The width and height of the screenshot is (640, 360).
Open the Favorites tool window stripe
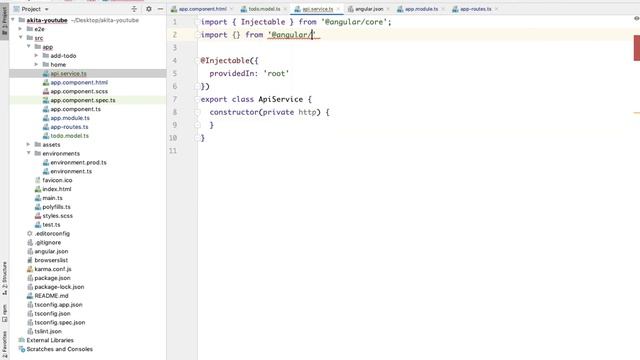(4, 345)
